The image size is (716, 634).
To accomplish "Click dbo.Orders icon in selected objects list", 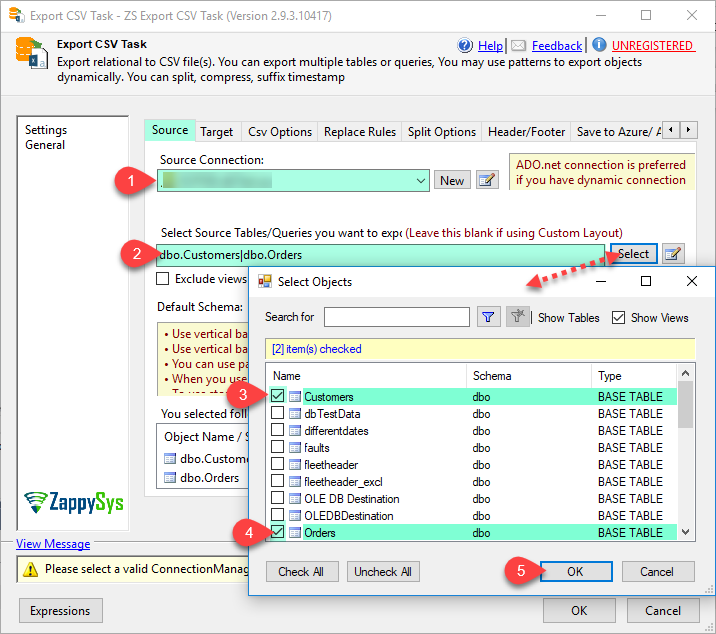I will 170,478.
